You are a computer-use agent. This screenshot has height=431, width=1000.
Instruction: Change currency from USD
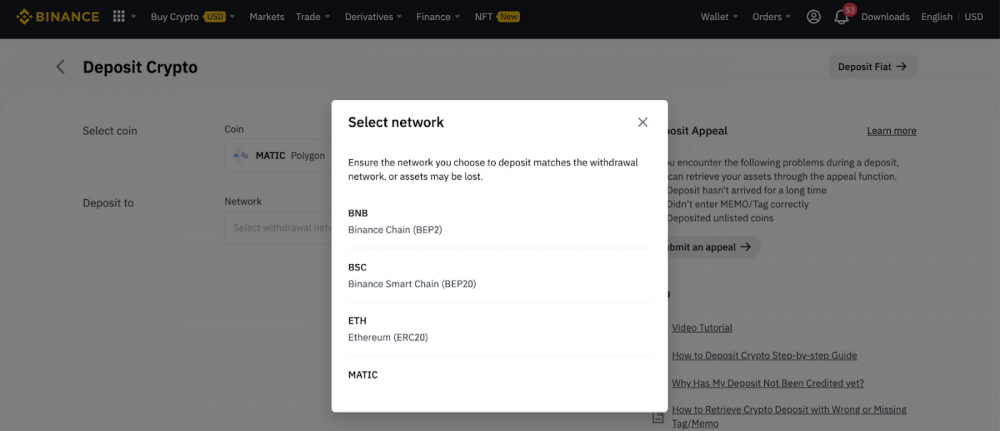coord(973,17)
